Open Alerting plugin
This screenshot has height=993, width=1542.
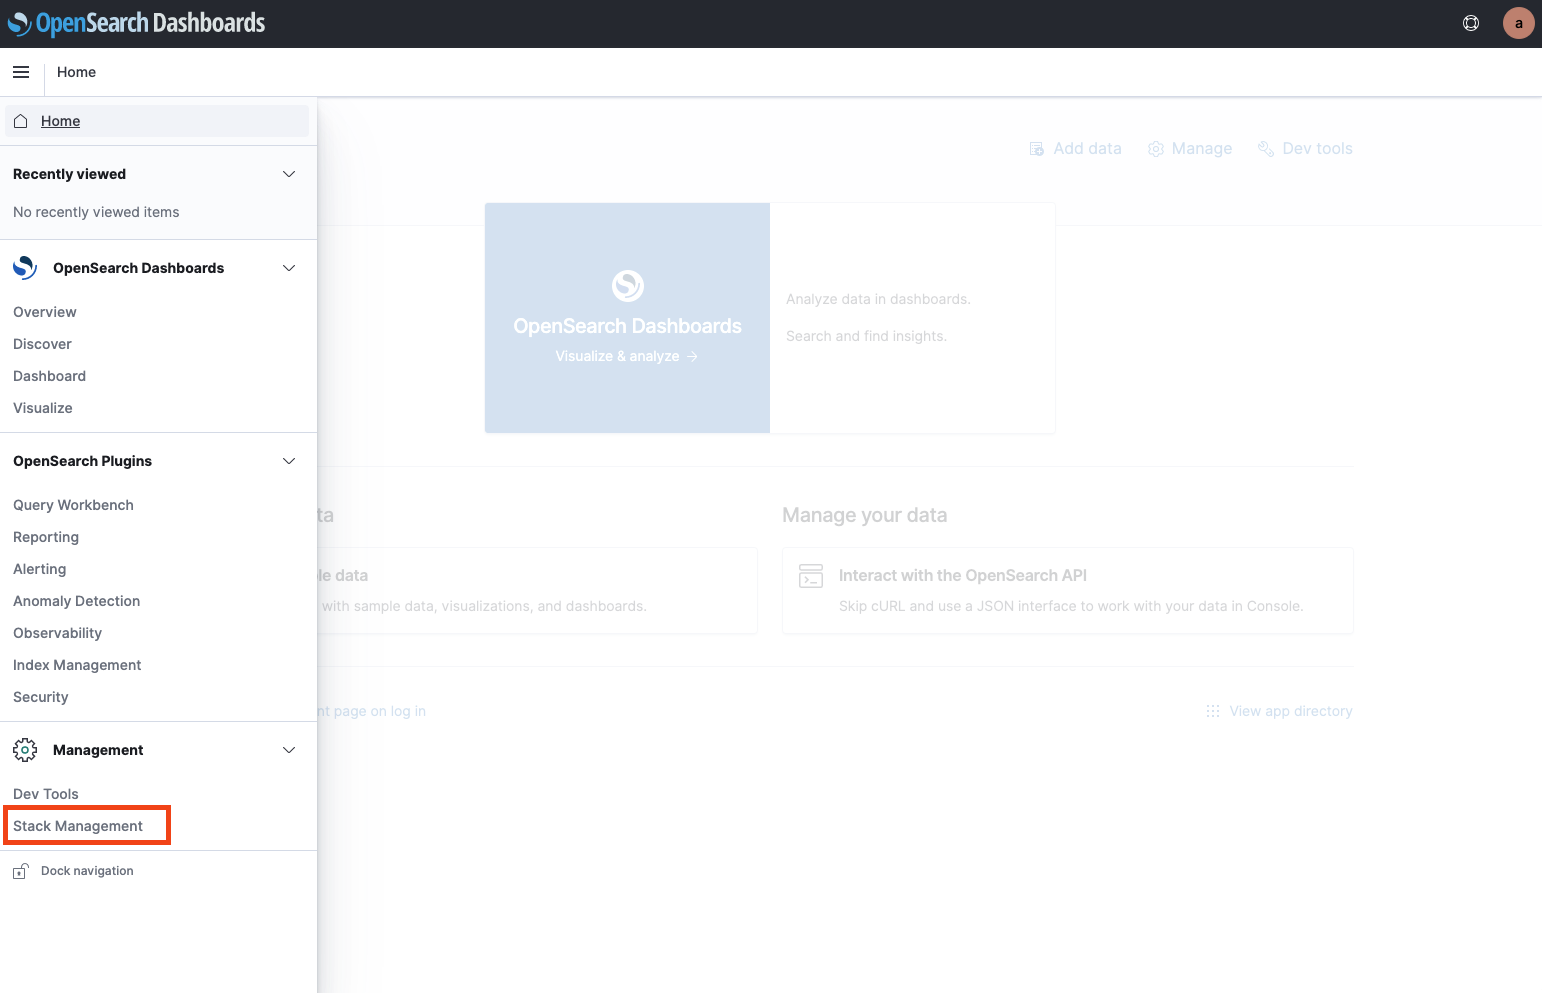coord(40,569)
